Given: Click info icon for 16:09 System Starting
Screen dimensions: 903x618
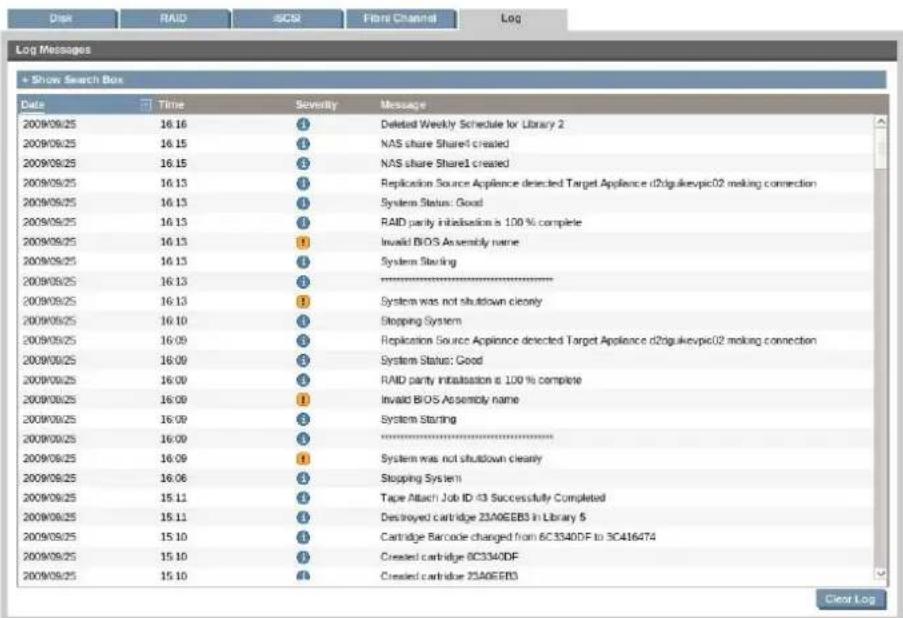Looking at the screenshot, I should pos(303,419).
